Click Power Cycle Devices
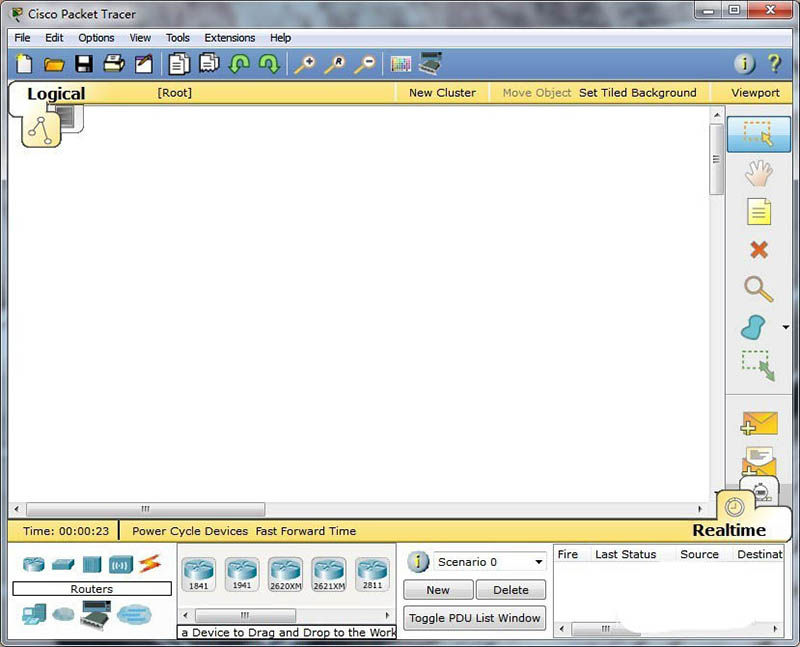Image resolution: width=800 pixels, height=647 pixels. tap(190, 531)
